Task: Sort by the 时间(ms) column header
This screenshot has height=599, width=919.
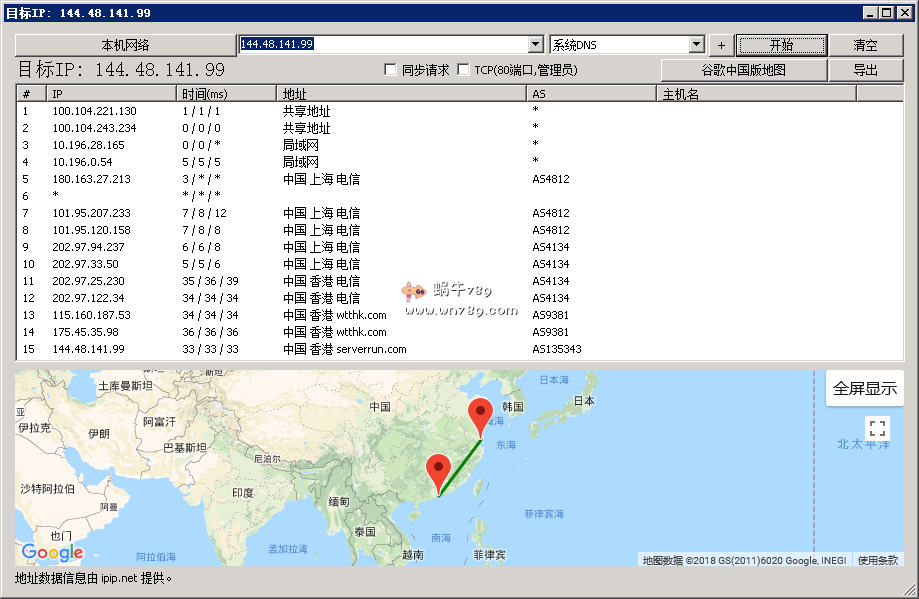Action: click(x=227, y=94)
